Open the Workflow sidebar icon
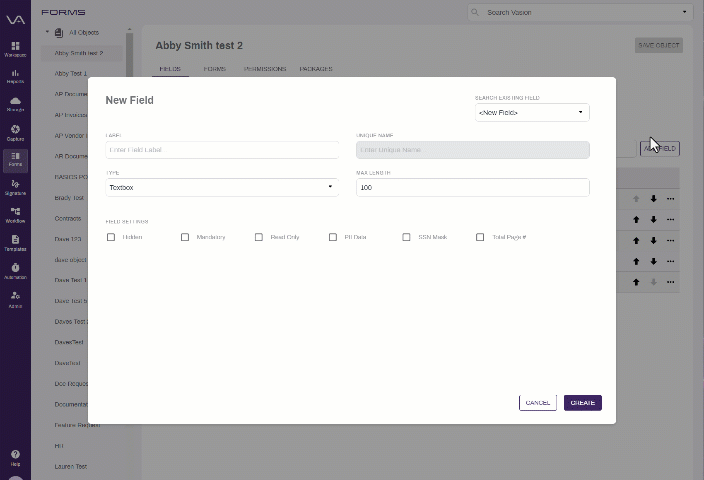Image resolution: width=704 pixels, height=480 pixels. click(15, 215)
